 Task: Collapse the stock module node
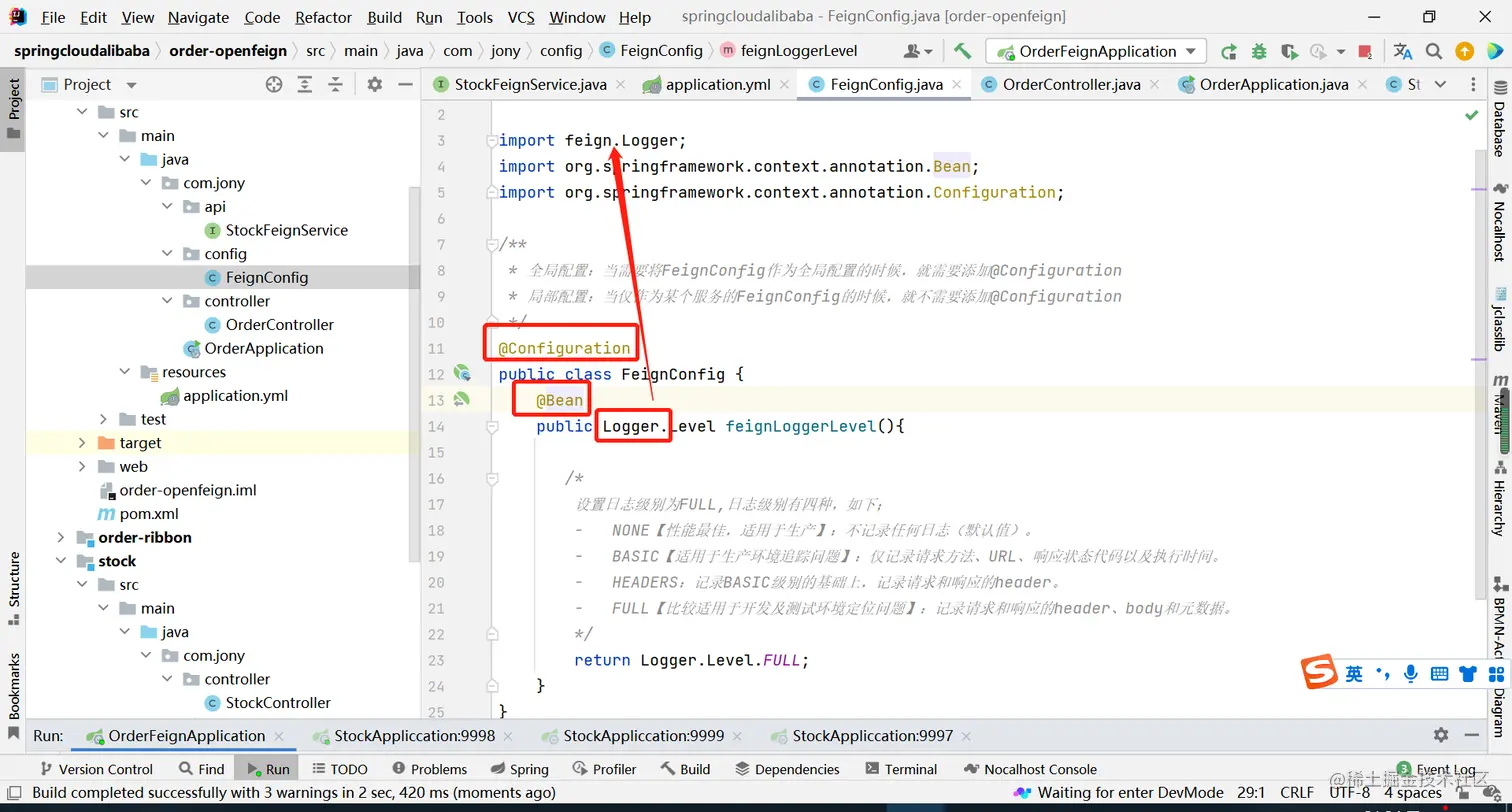click(x=61, y=561)
